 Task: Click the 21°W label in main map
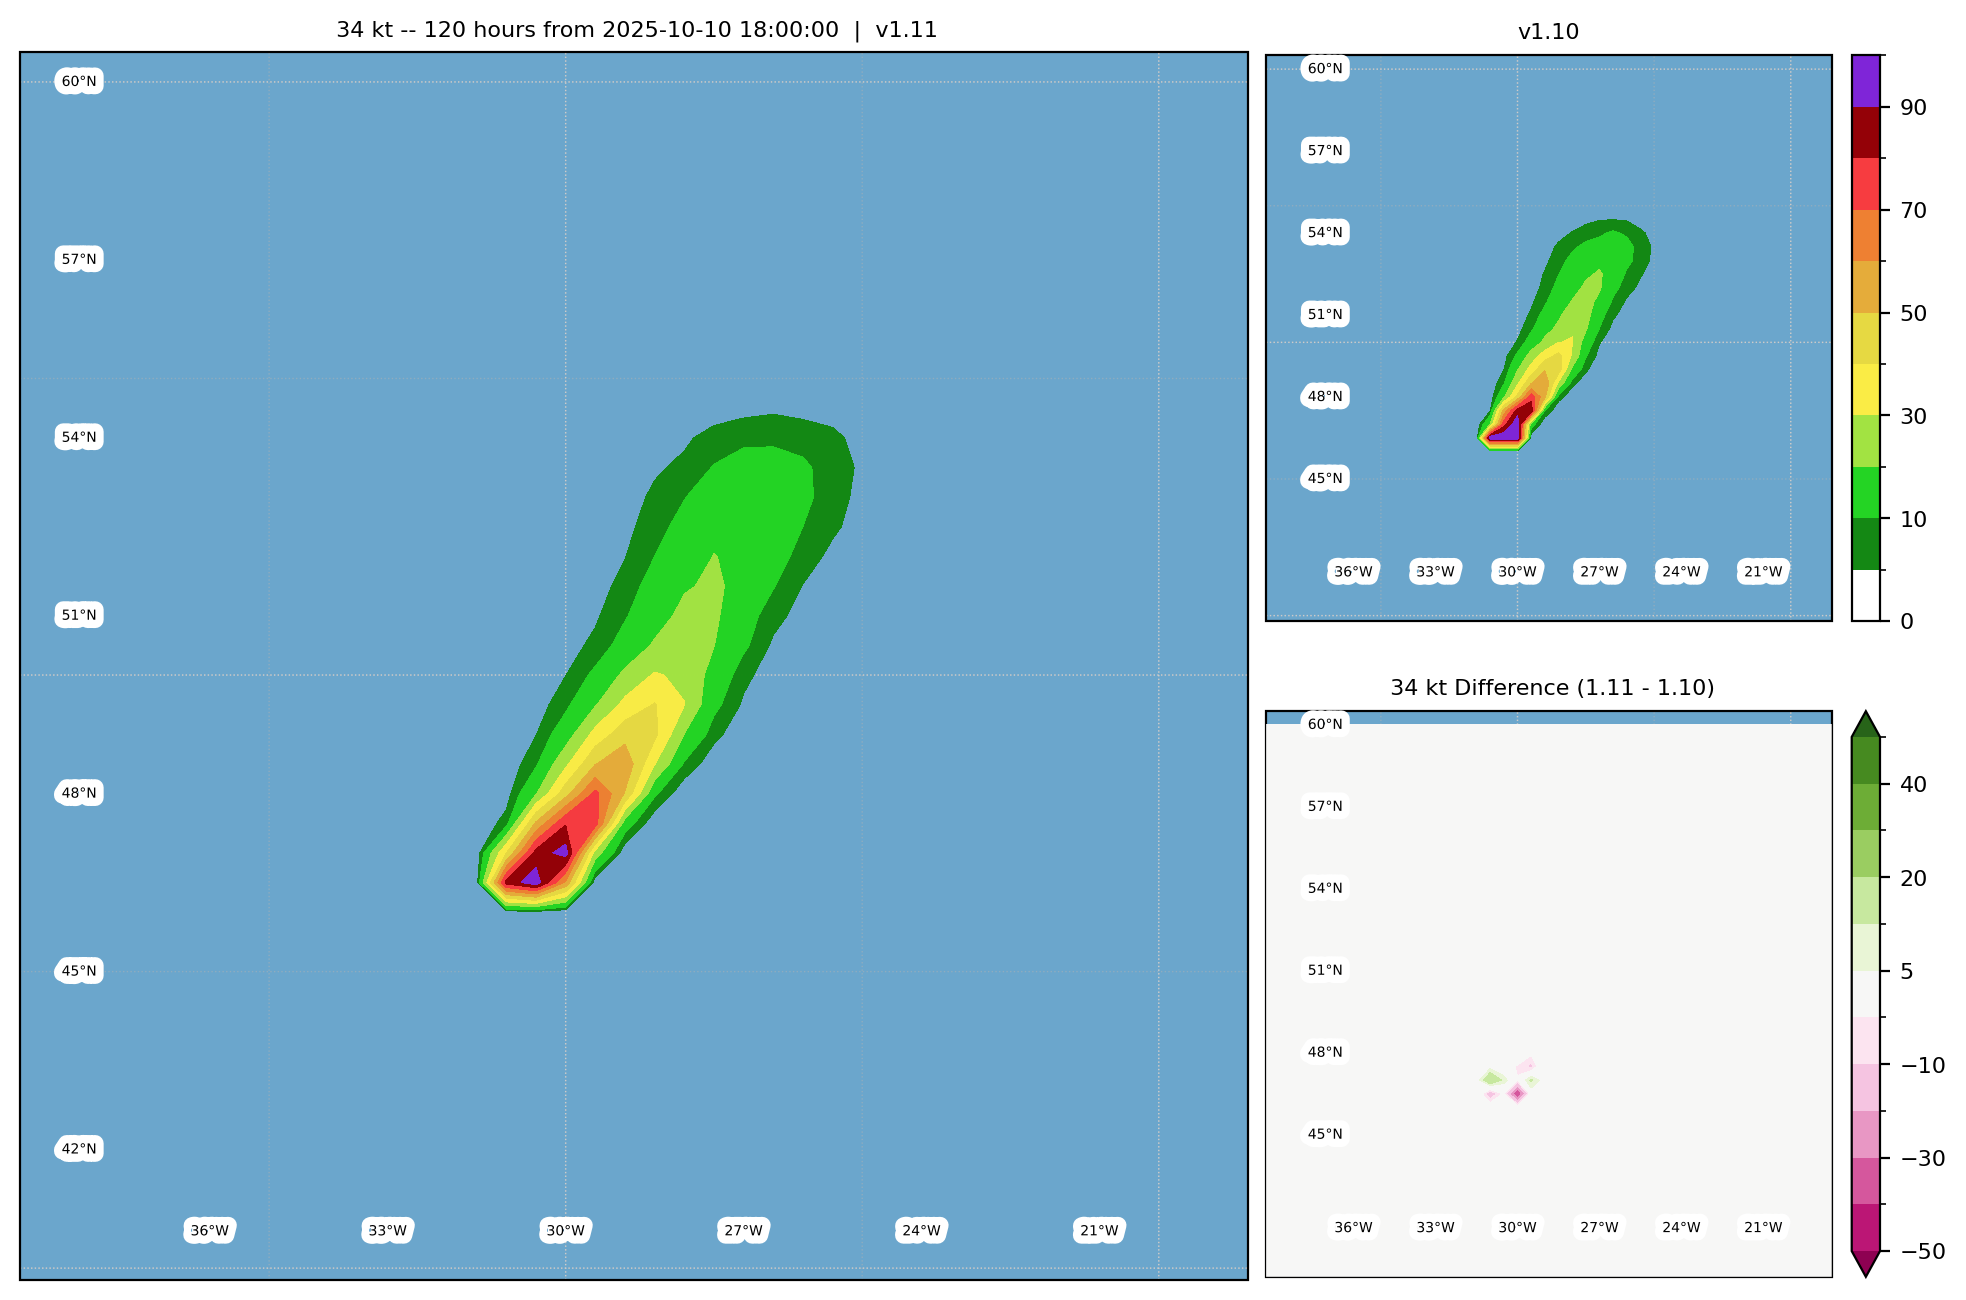(x=1099, y=1231)
